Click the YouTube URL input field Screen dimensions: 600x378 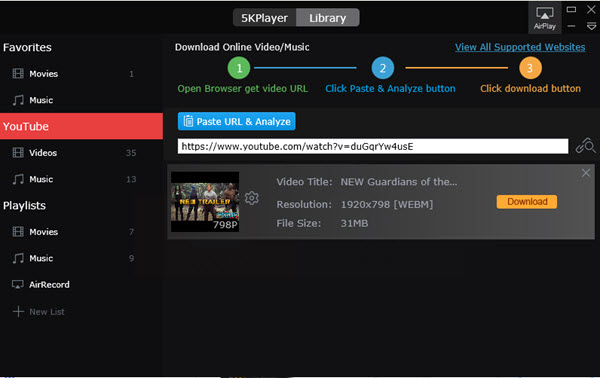tap(373, 146)
